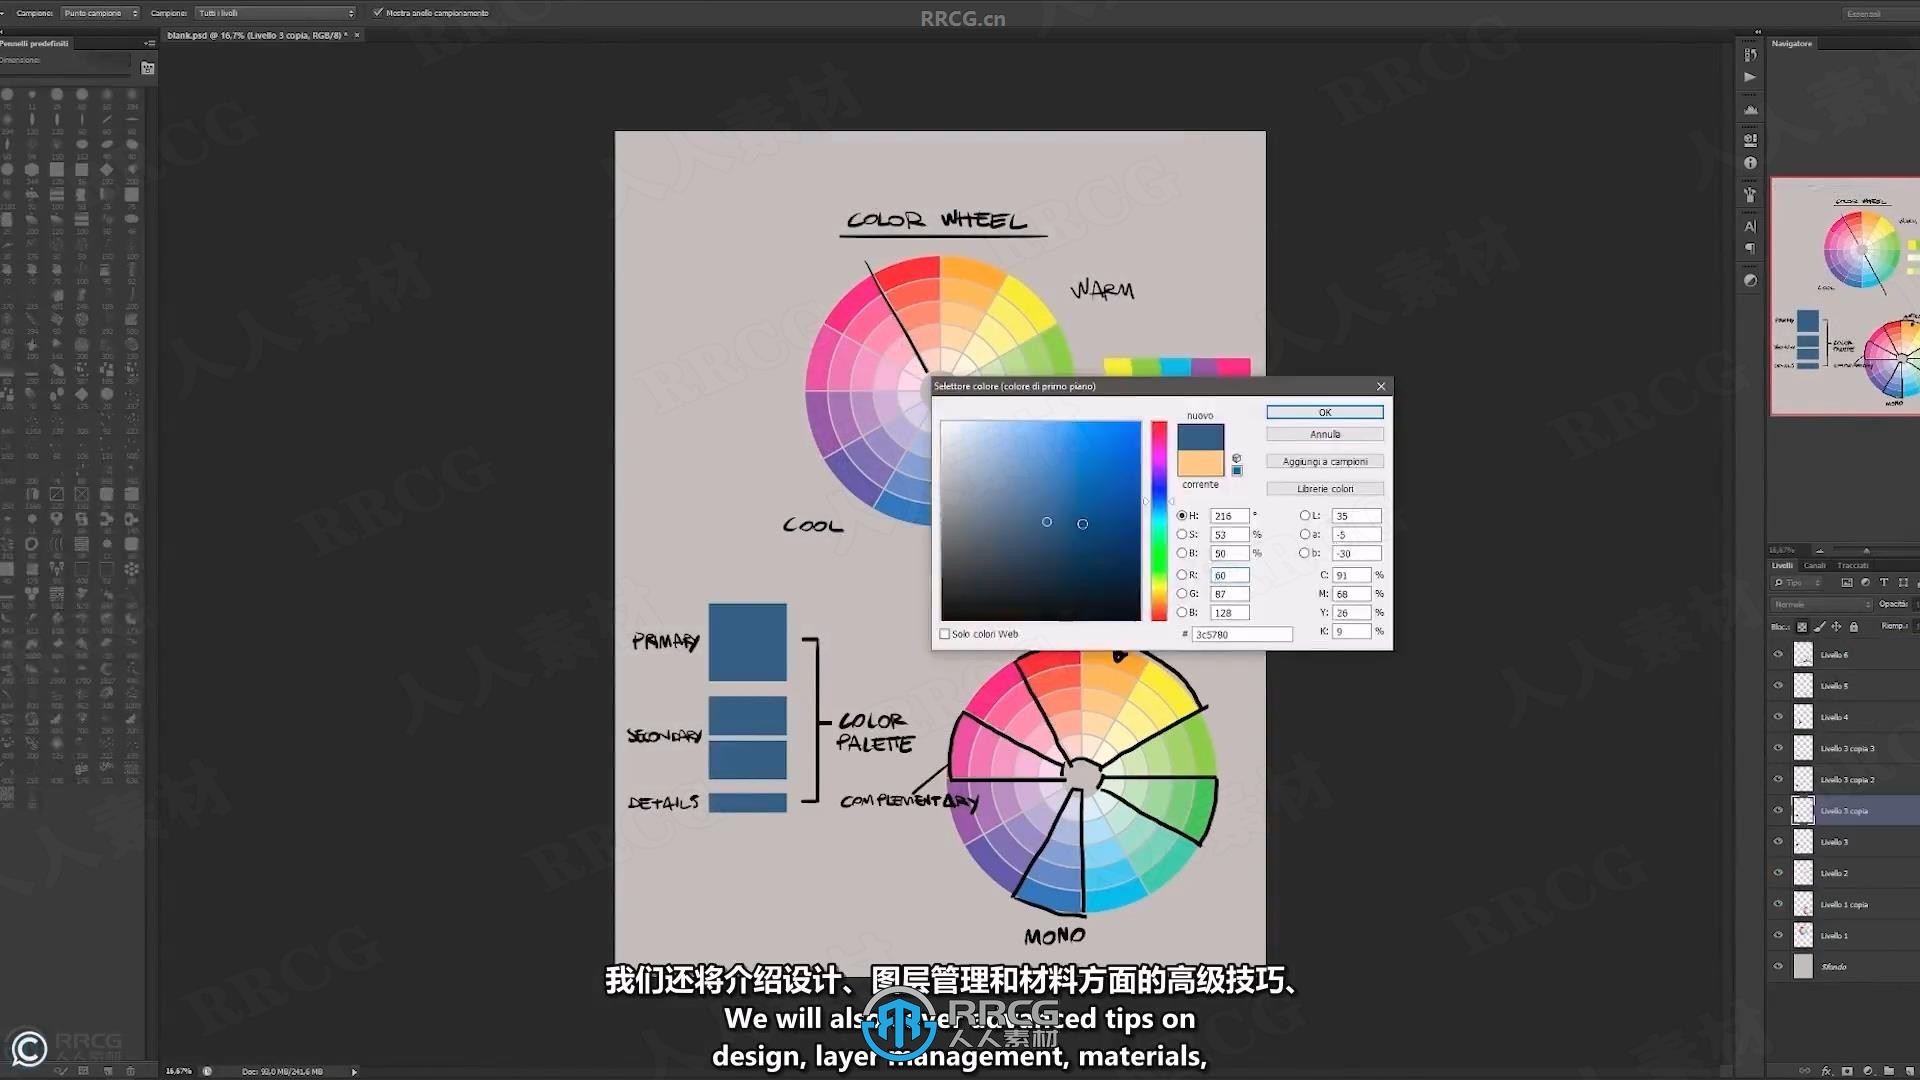Select the H hue radio button
Screen dimensions: 1920x1080
point(1181,516)
